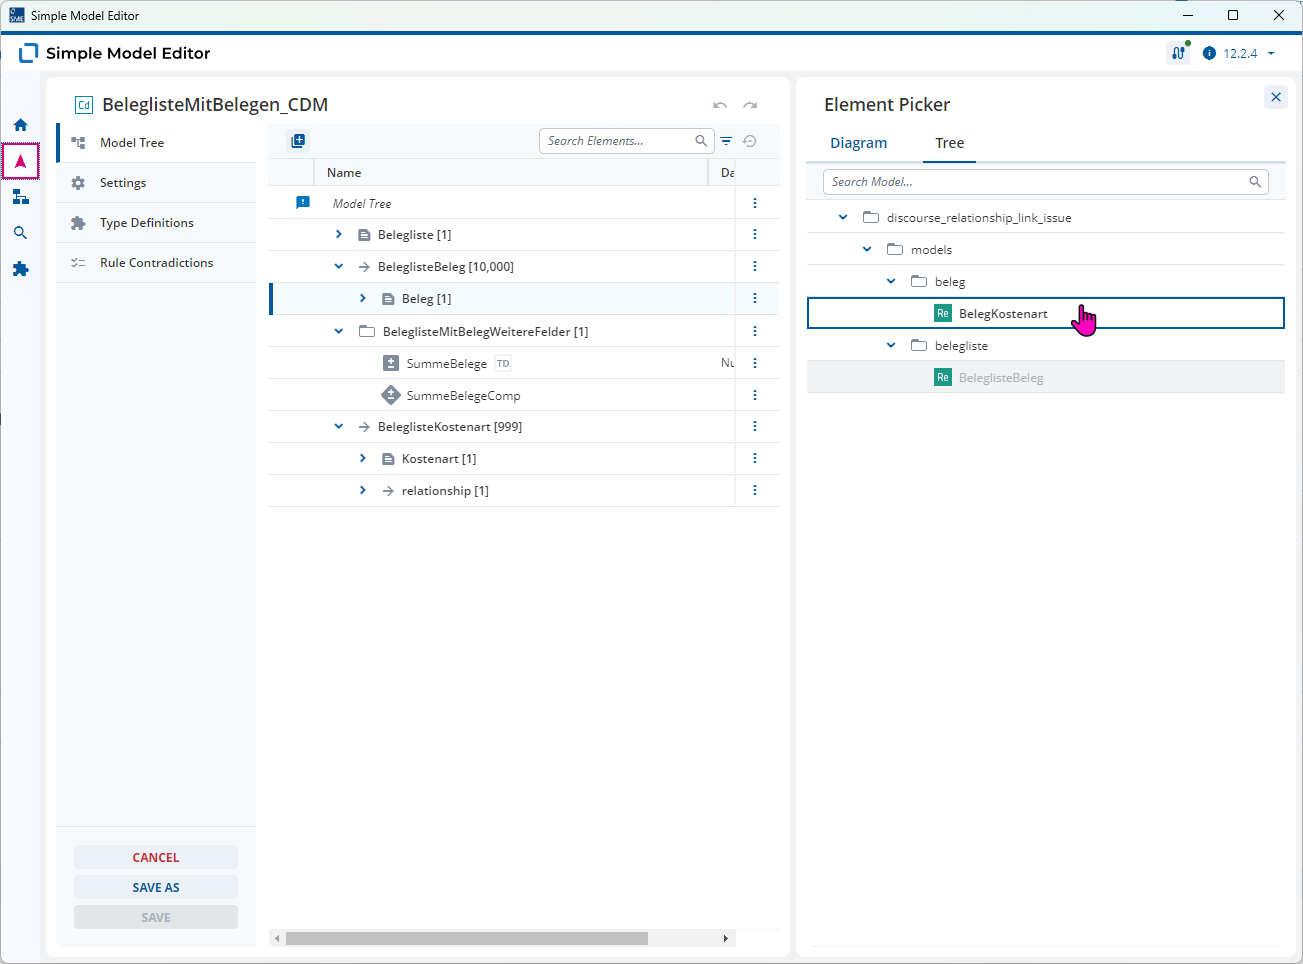Focus the Search Model input field
The width and height of the screenshot is (1303, 964).
1046,182
